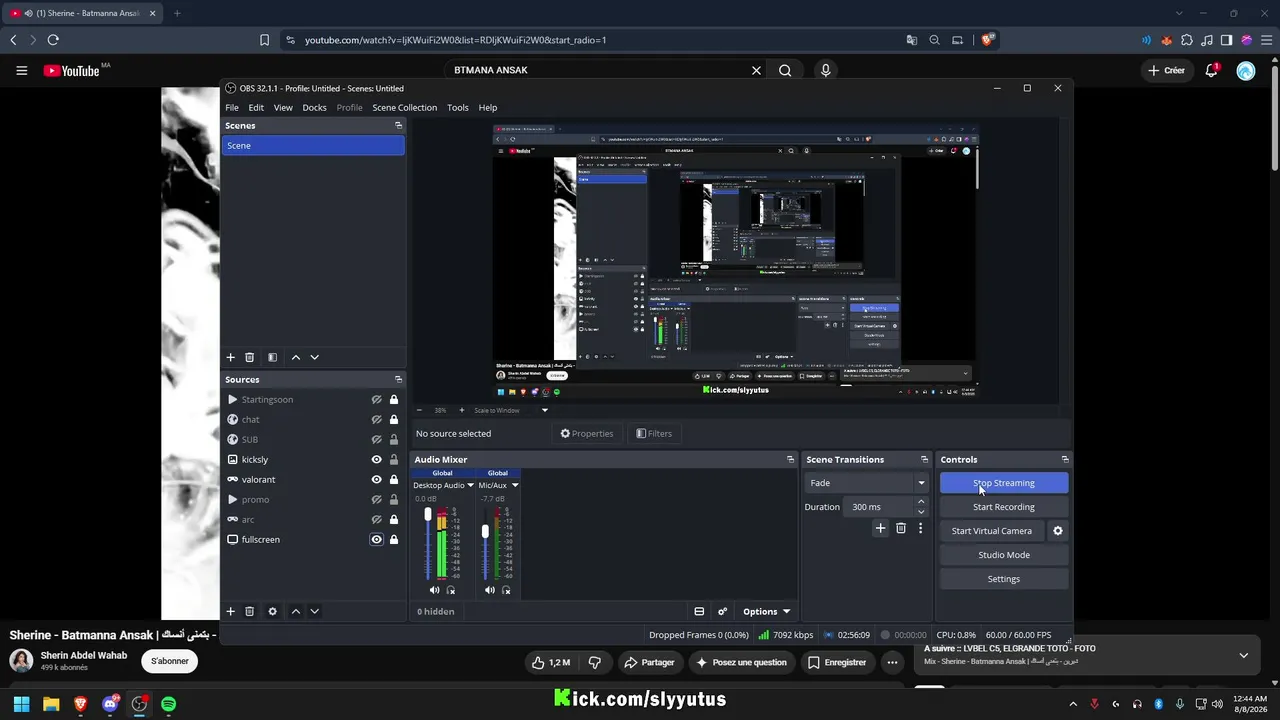Viewport: 1280px width, 720px height.
Task: Decrease the transition duration with the down stepper
Action: pos(921,512)
